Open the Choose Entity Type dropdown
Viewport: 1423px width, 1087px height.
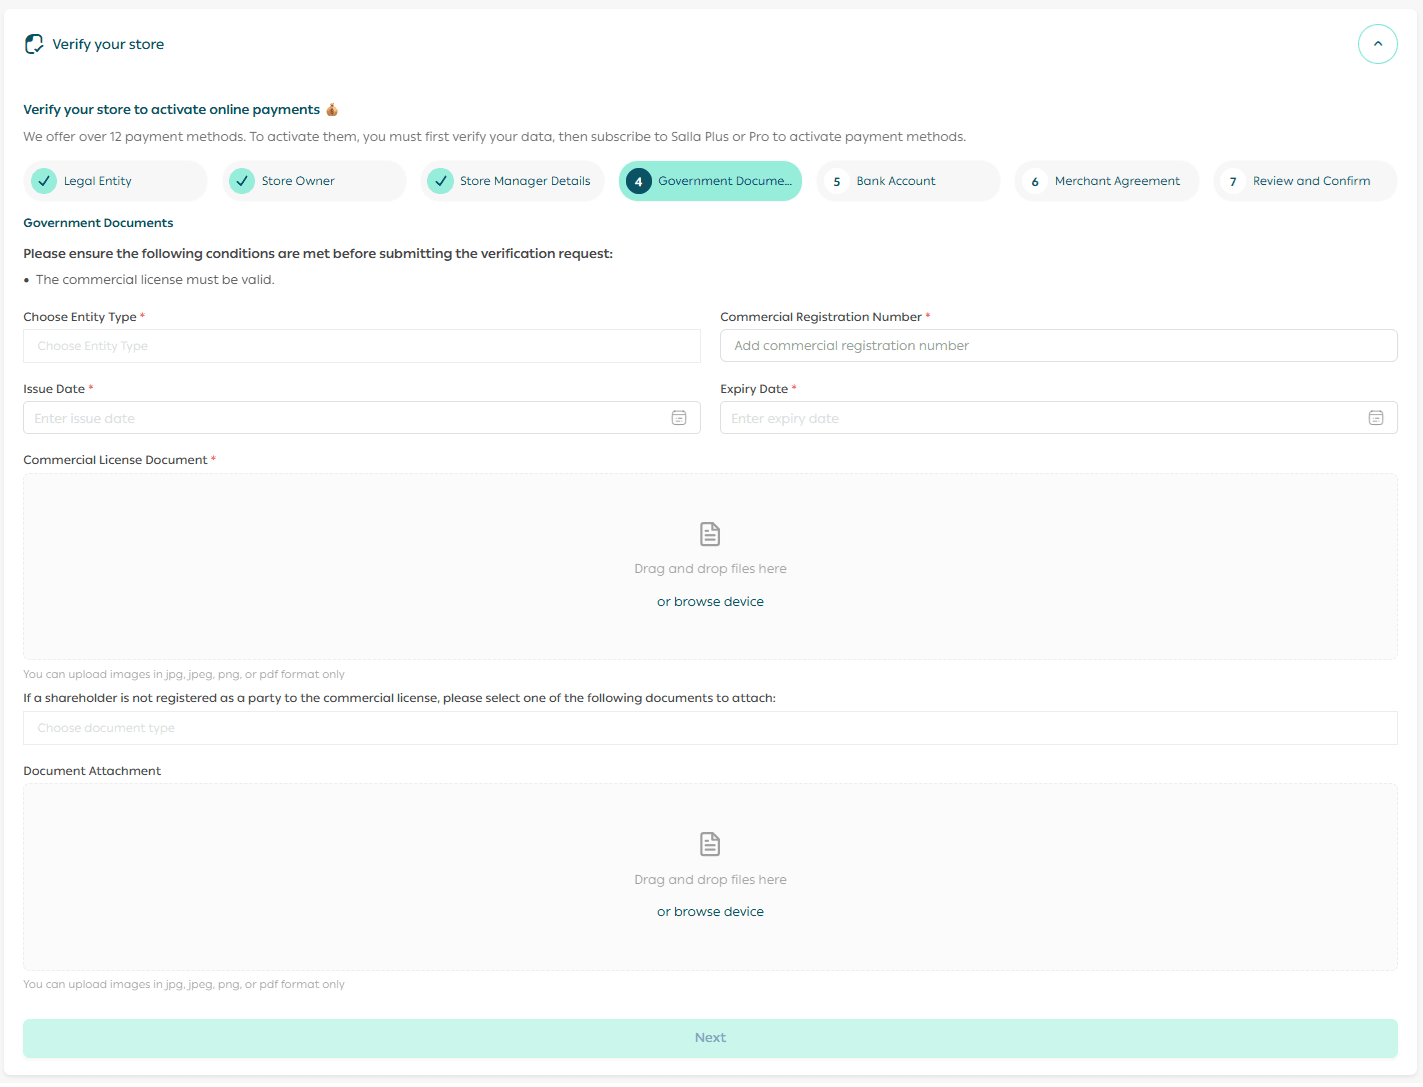(x=361, y=346)
